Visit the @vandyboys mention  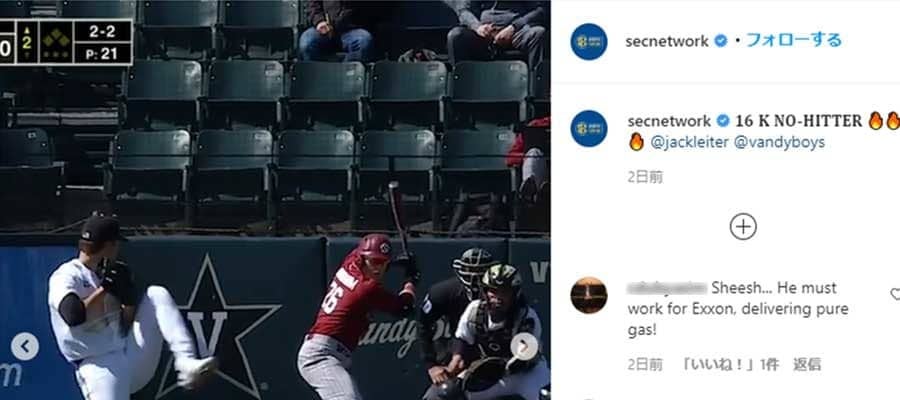click(x=779, y=142)
